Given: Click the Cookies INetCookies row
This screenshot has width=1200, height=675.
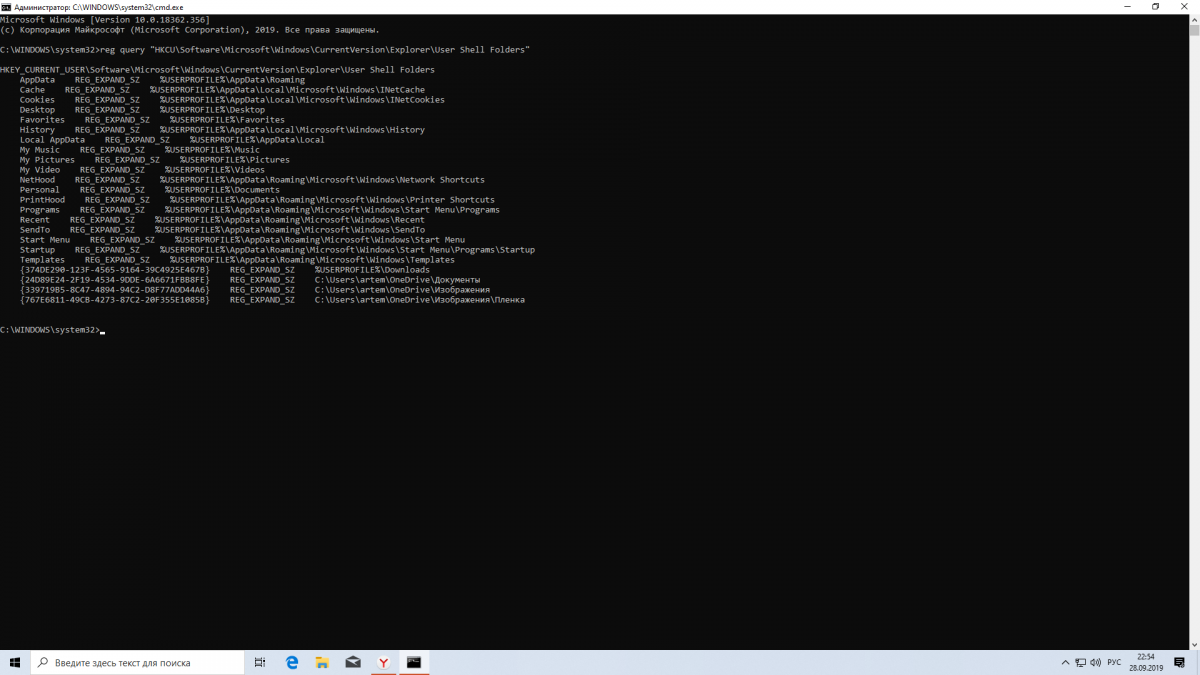Looking at the screenshot, I should coord(232,99).
